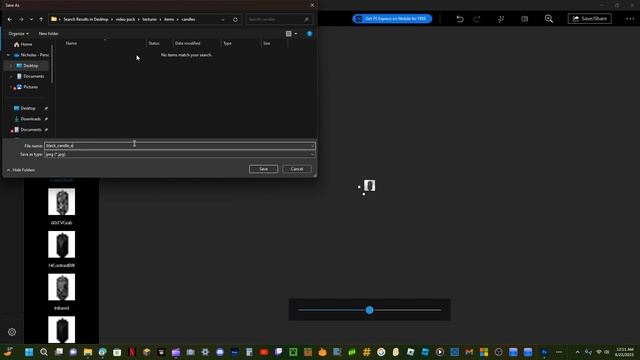Open Gmail from taskbar
Image resolution: width=640 pixels, height=360 pixels.
click(469, 352)
